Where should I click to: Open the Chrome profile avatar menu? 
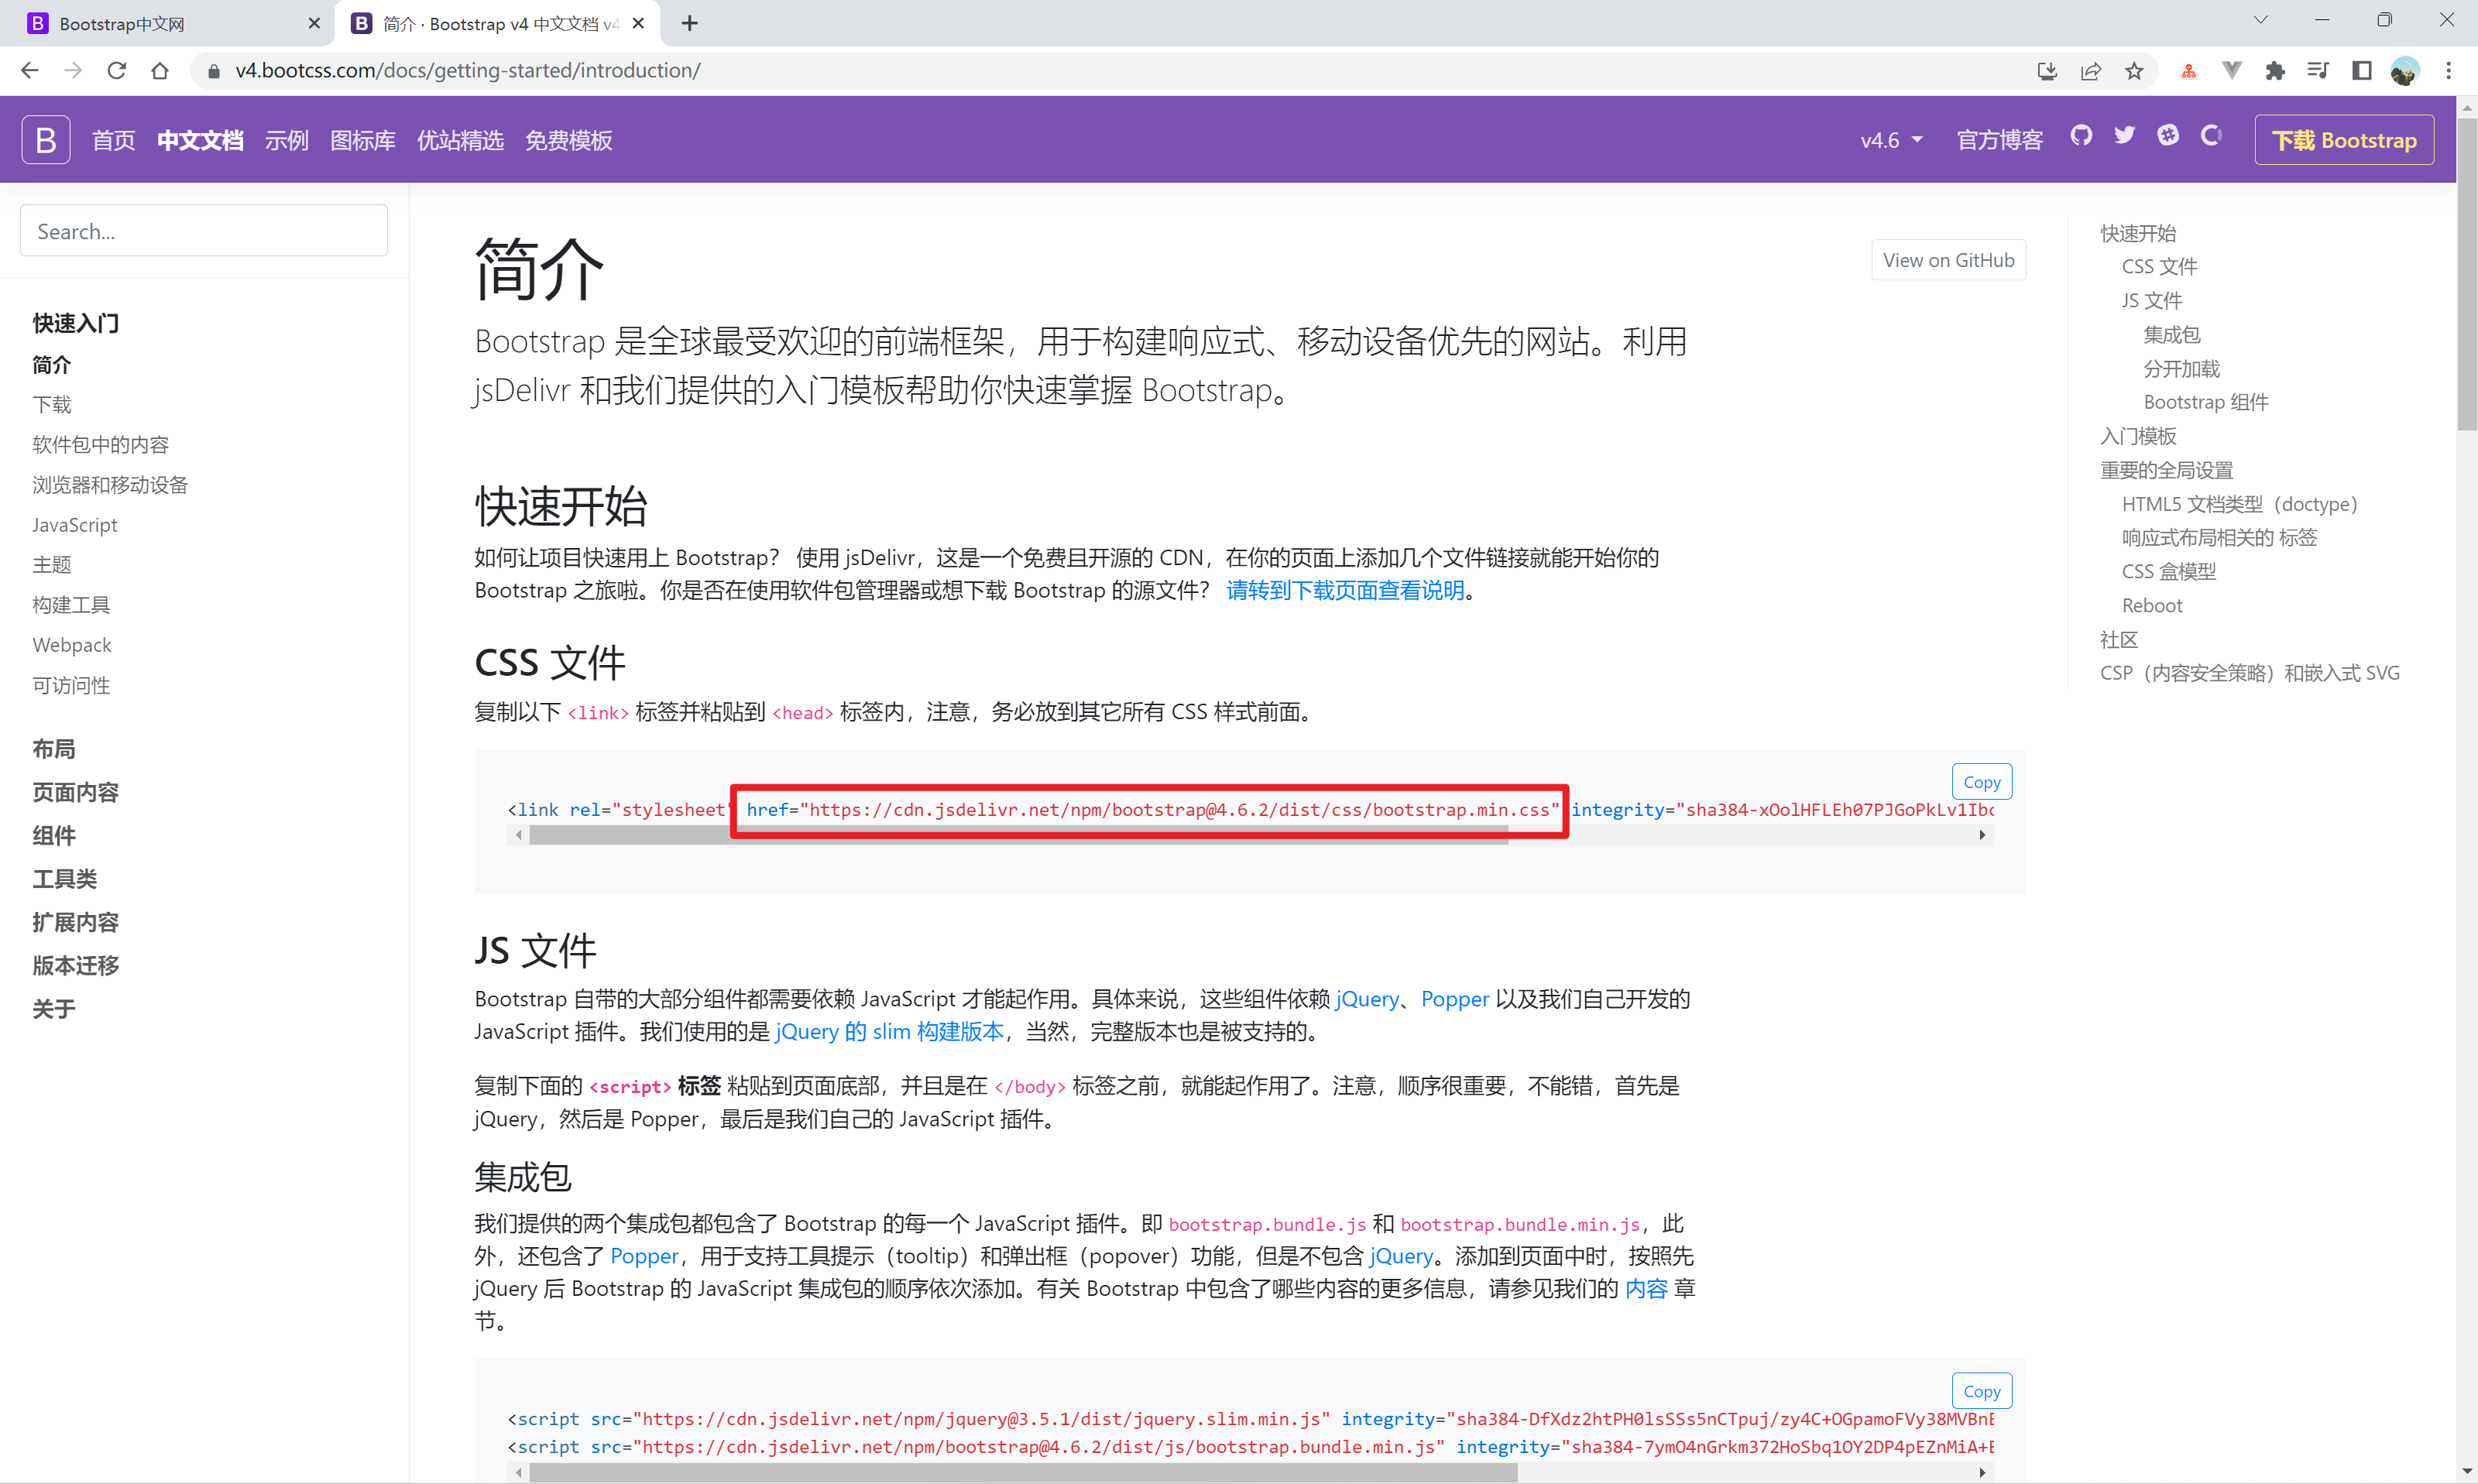click(x=2405, y=70)
